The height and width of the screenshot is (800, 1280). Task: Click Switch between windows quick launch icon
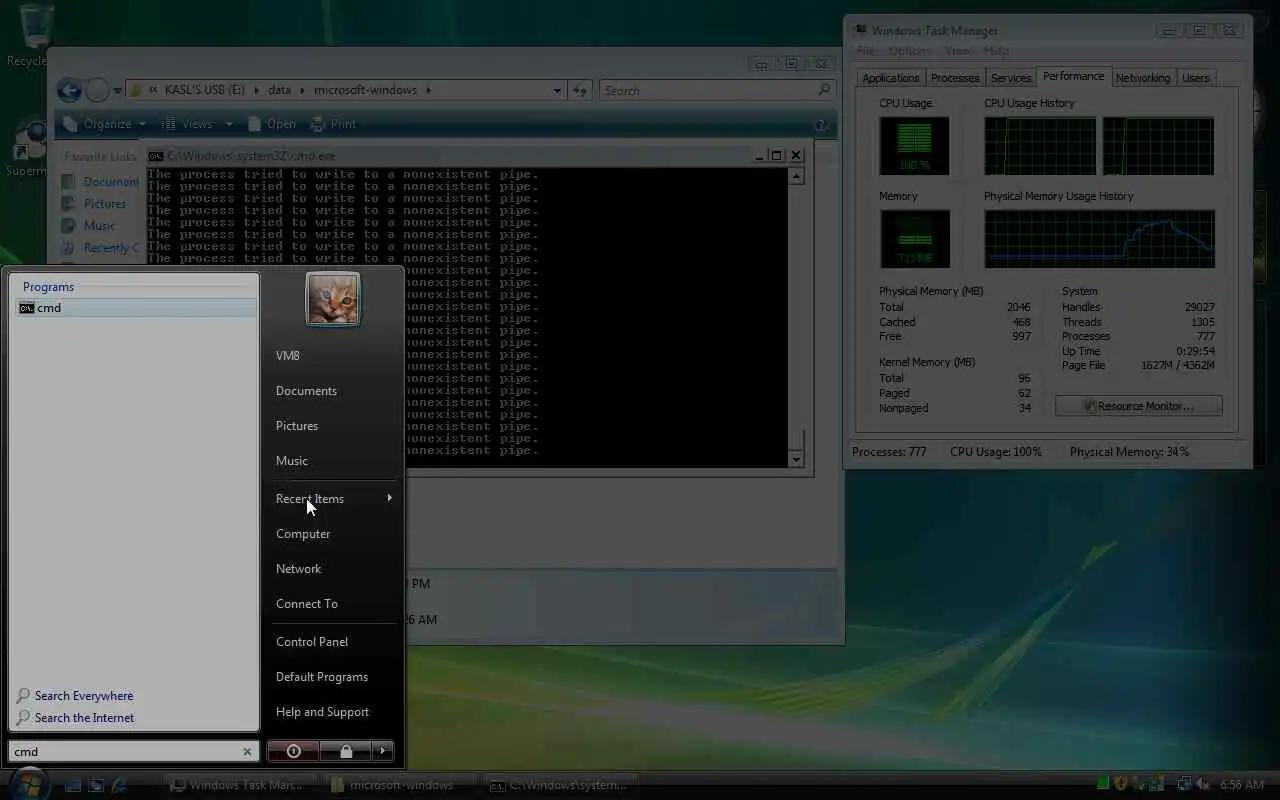click(x=96, y=785)
